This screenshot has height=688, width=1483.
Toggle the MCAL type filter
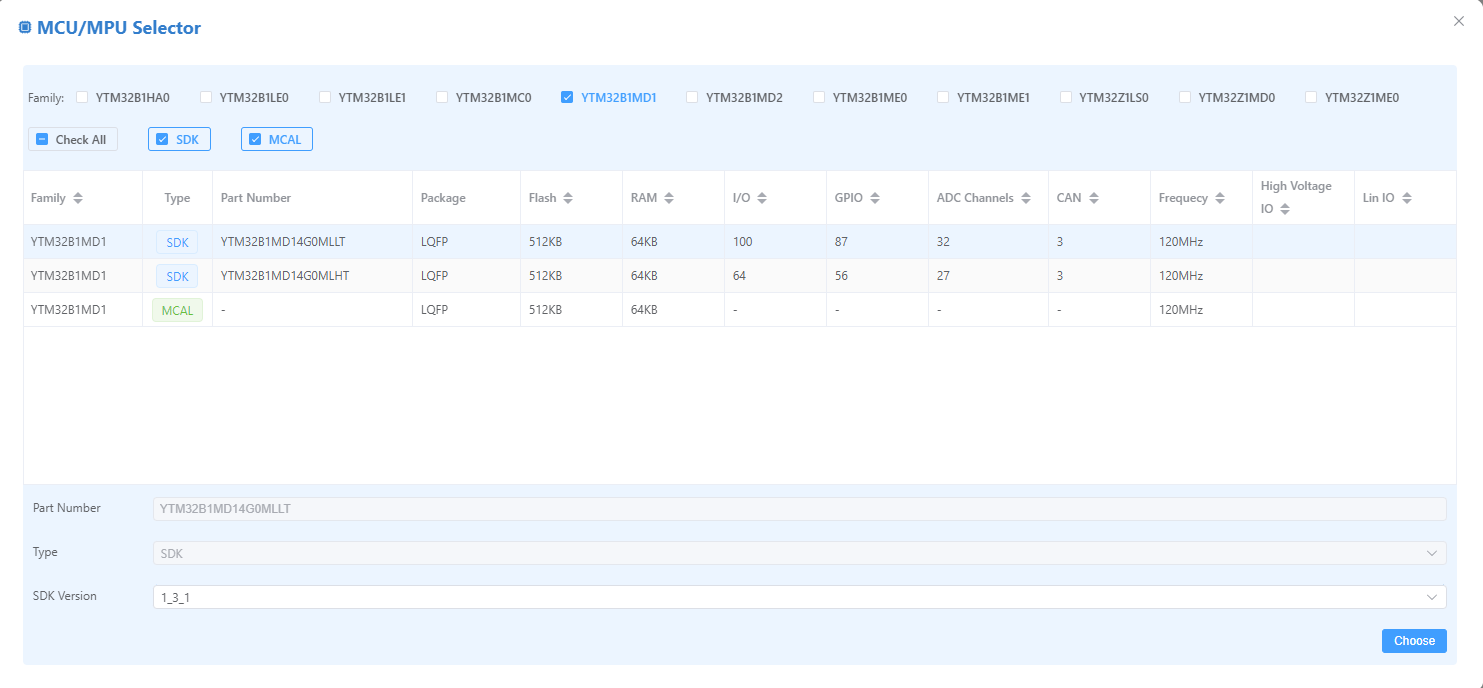pos(277,139)
